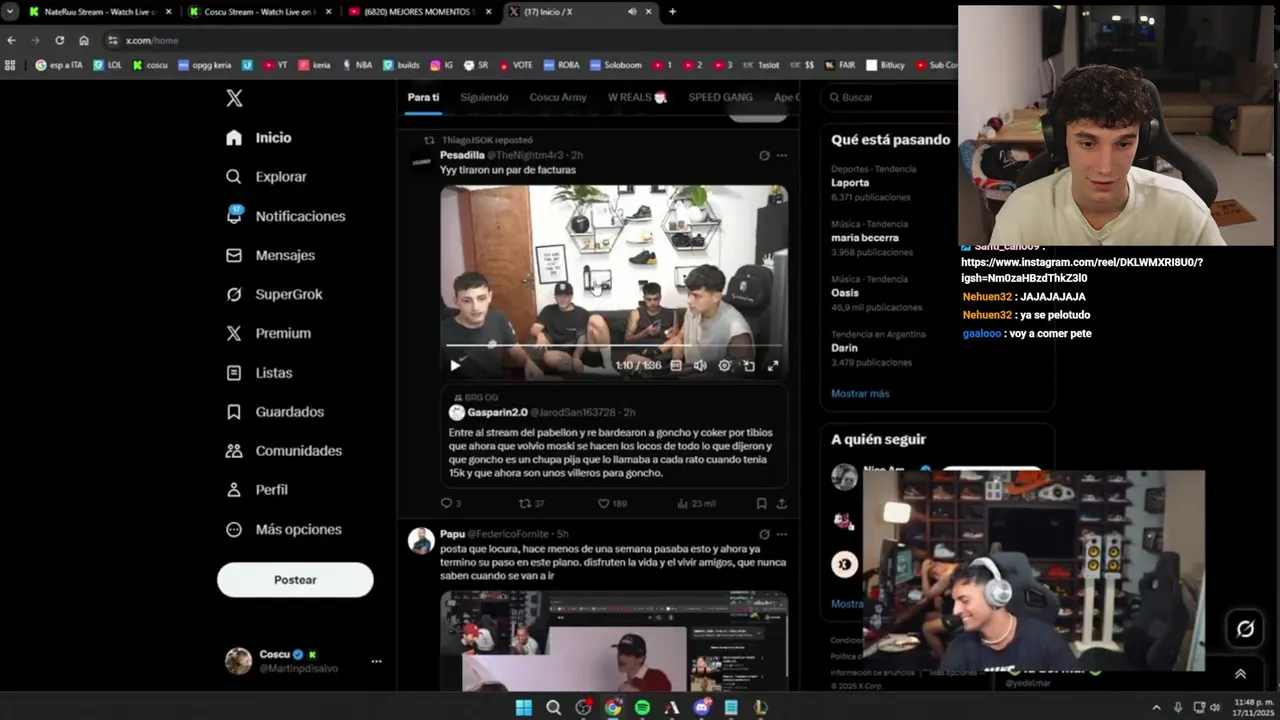Enter fullscreen on the tweet video
Viewport: 1280px width, 720px height.
tap(773, 366)
